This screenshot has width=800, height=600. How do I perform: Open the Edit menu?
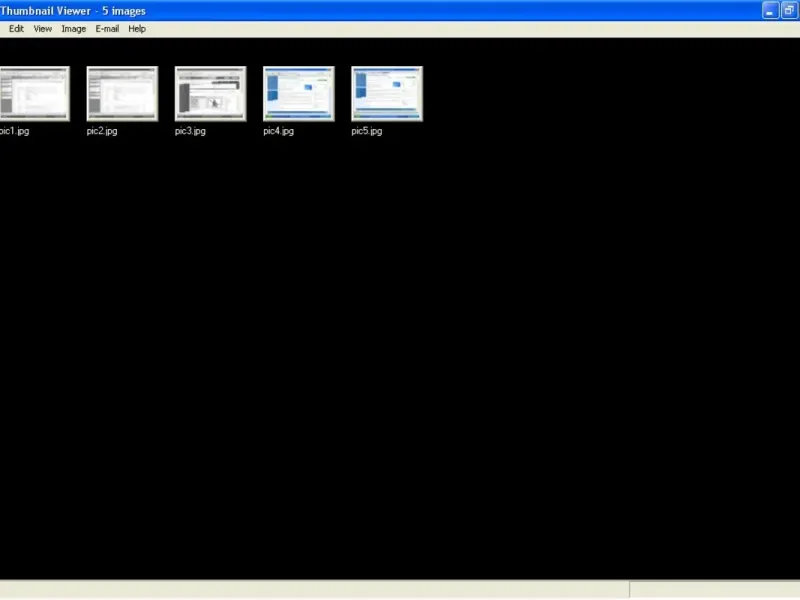pyautogui.click(x=16, y=29)
